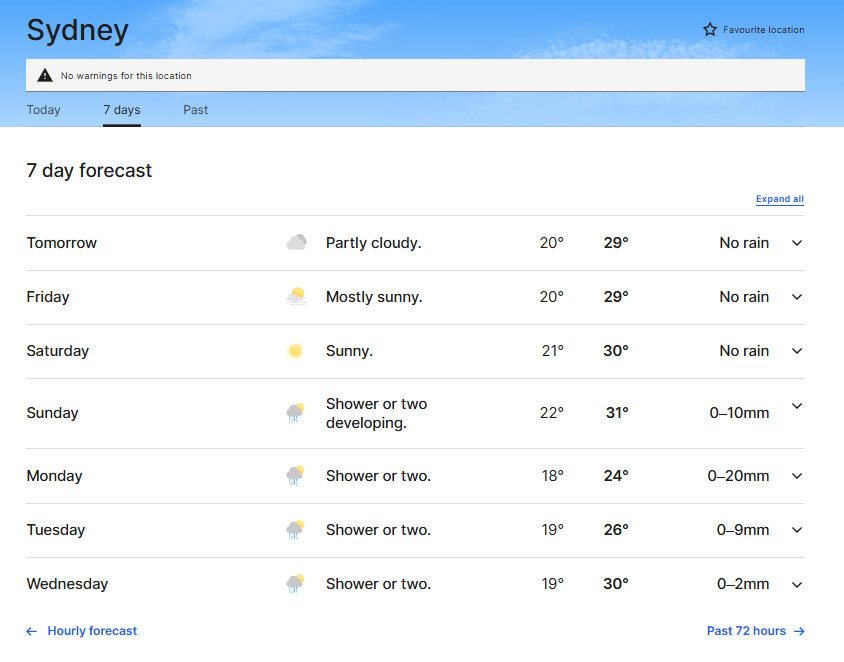The width and height of the screenshot is (844, 662).
Task: Switch to the Today tab
Action: click(44, 110)
